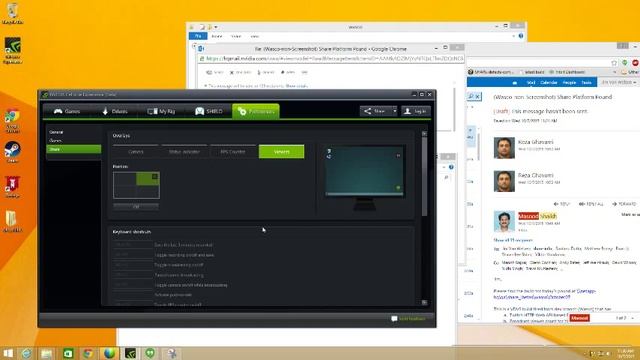The height and width of the screenshot is (360, 640).
Task: Go to the SHIELD tab
Action: [209, 111]
